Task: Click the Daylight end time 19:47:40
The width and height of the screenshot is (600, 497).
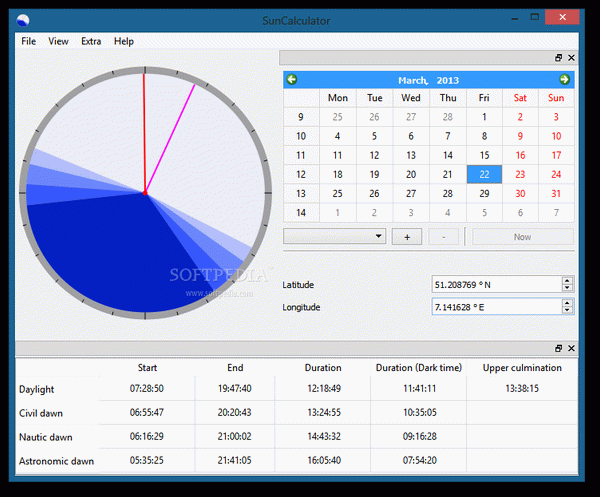Action: click(x=235, y=389)
